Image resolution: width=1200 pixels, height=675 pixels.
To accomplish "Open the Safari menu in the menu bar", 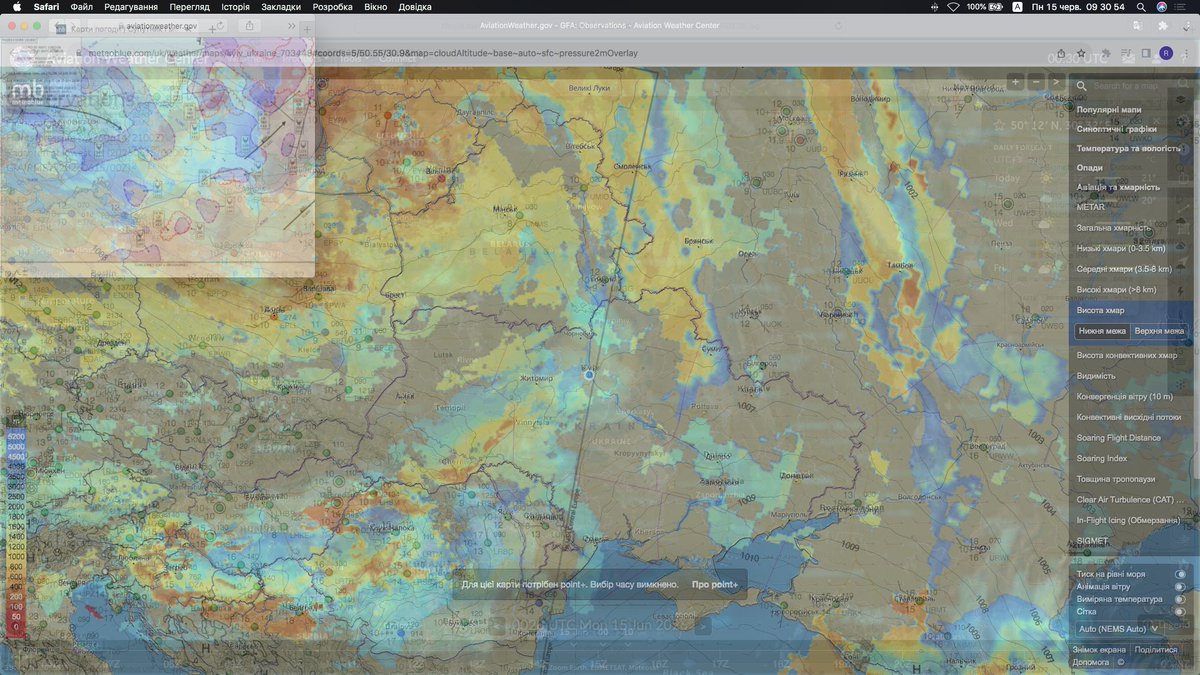I will pos(46,6).
